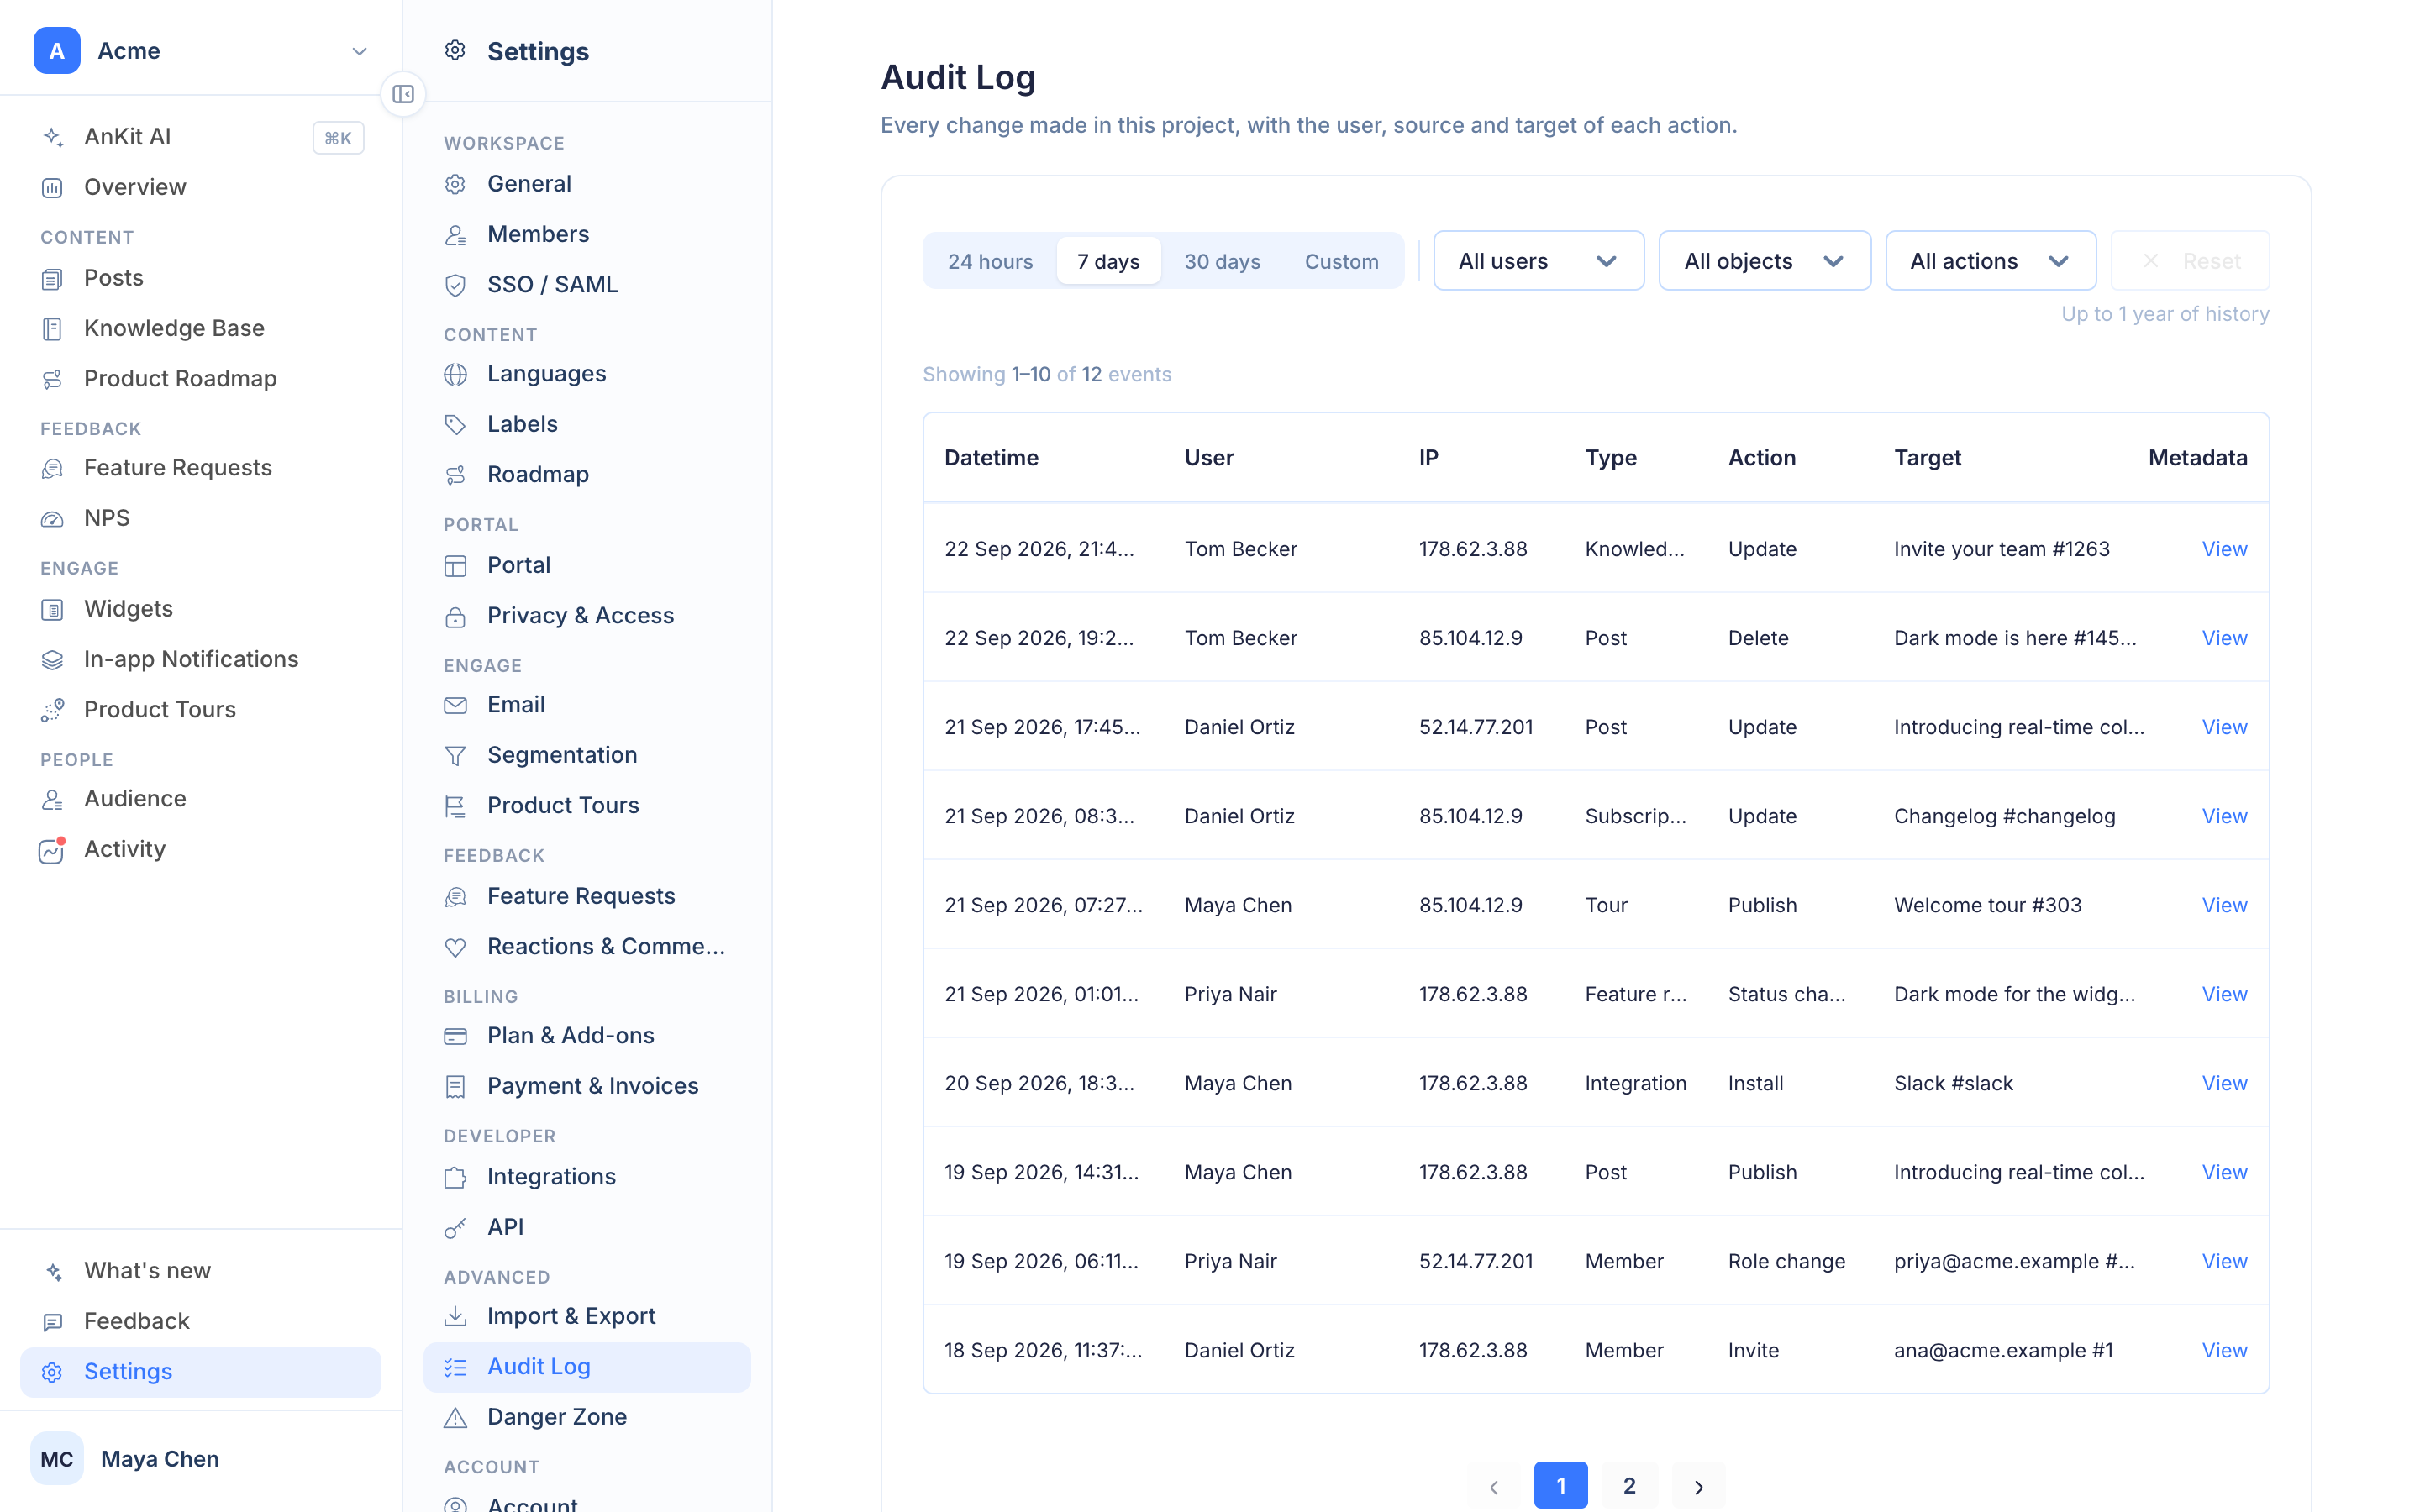Click the Overview chart icon
The width and height of the screenshot is (2420, 1512).
[x=53, y=187]
